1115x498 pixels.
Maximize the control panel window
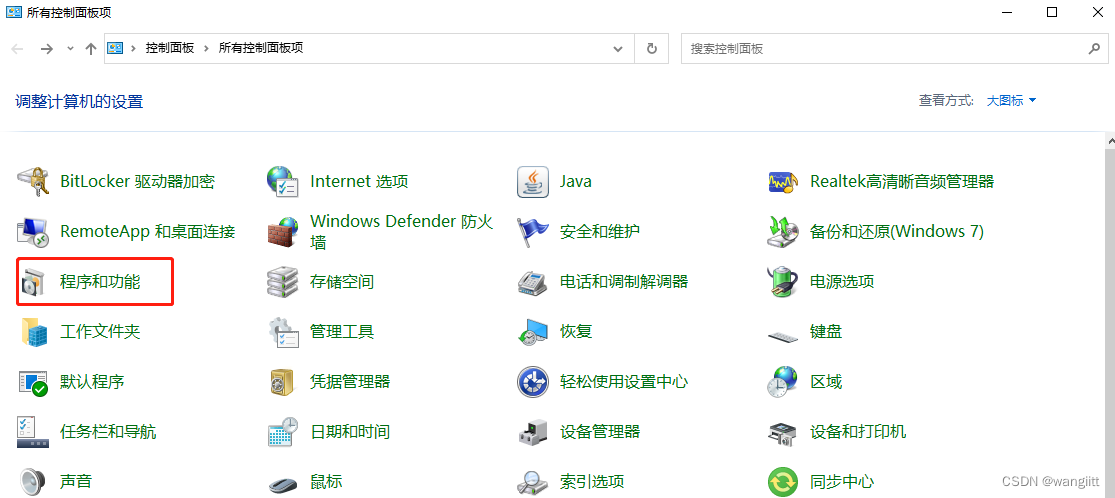coord(1052,12)
